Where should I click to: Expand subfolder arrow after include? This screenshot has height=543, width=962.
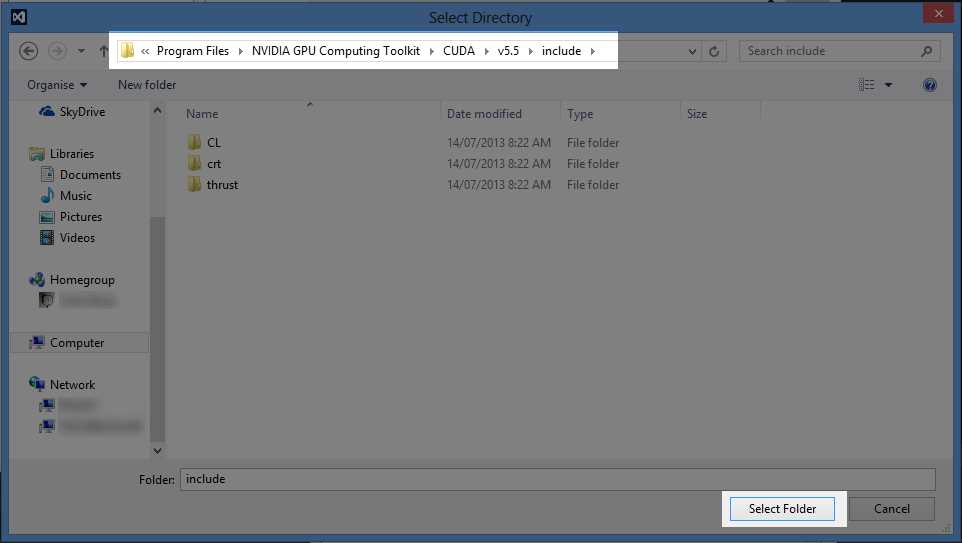point(593,52)
